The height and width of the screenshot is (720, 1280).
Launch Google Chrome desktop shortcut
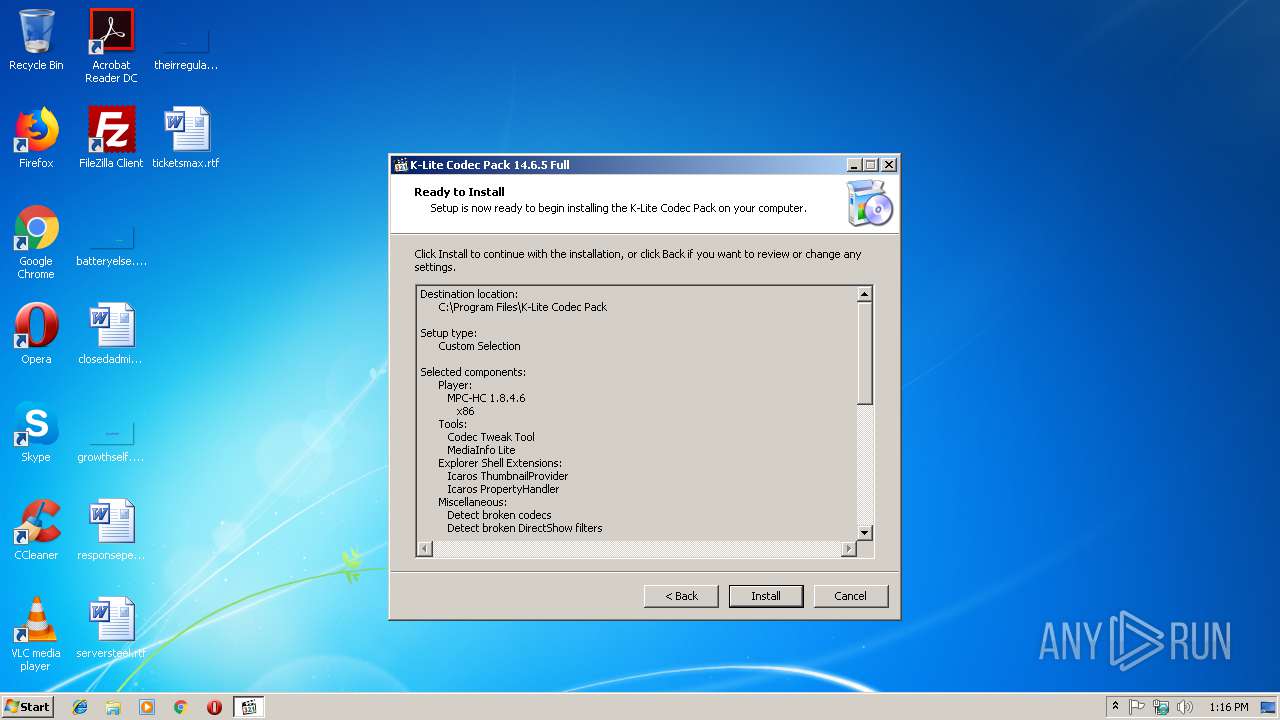(36, 243)
